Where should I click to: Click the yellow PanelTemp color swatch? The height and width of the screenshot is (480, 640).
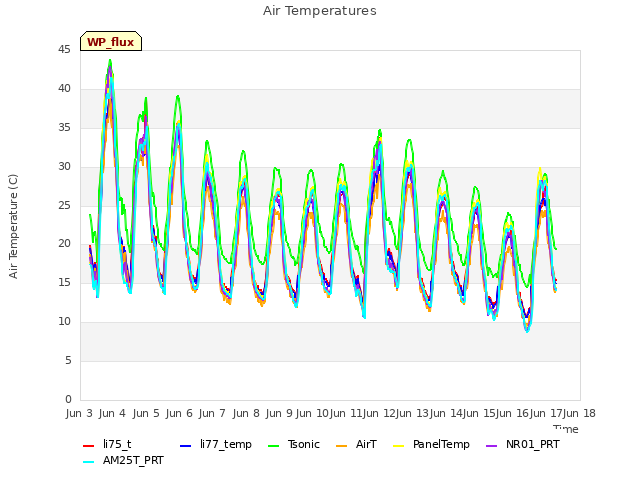click(398, 446)
